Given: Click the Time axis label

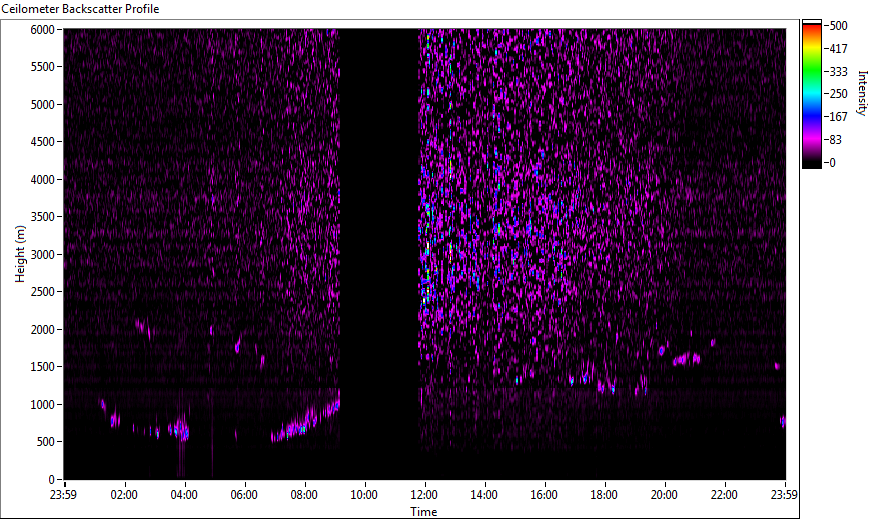Looking at the screenshot, I should pos(424,512).
